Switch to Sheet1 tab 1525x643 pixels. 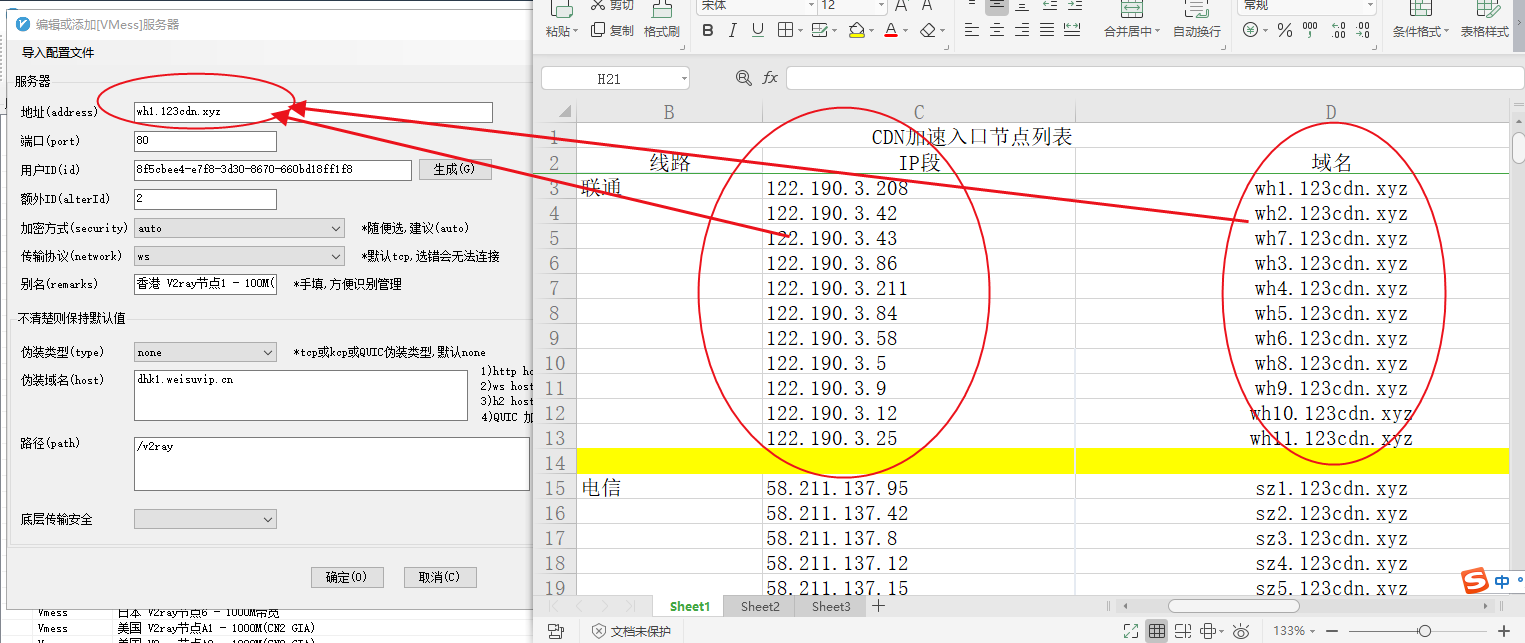(689, 606)
